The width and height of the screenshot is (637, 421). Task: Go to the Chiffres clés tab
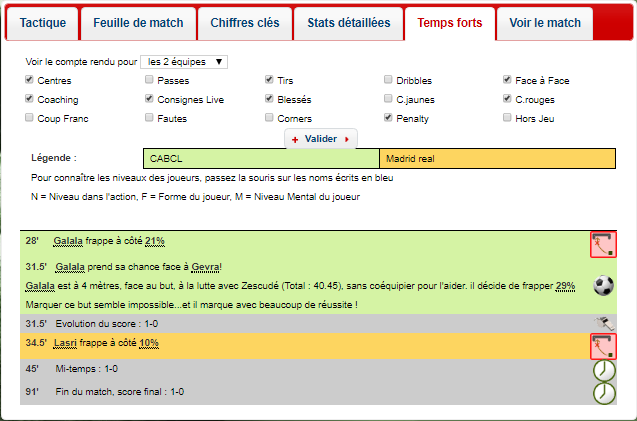point(245,23)
